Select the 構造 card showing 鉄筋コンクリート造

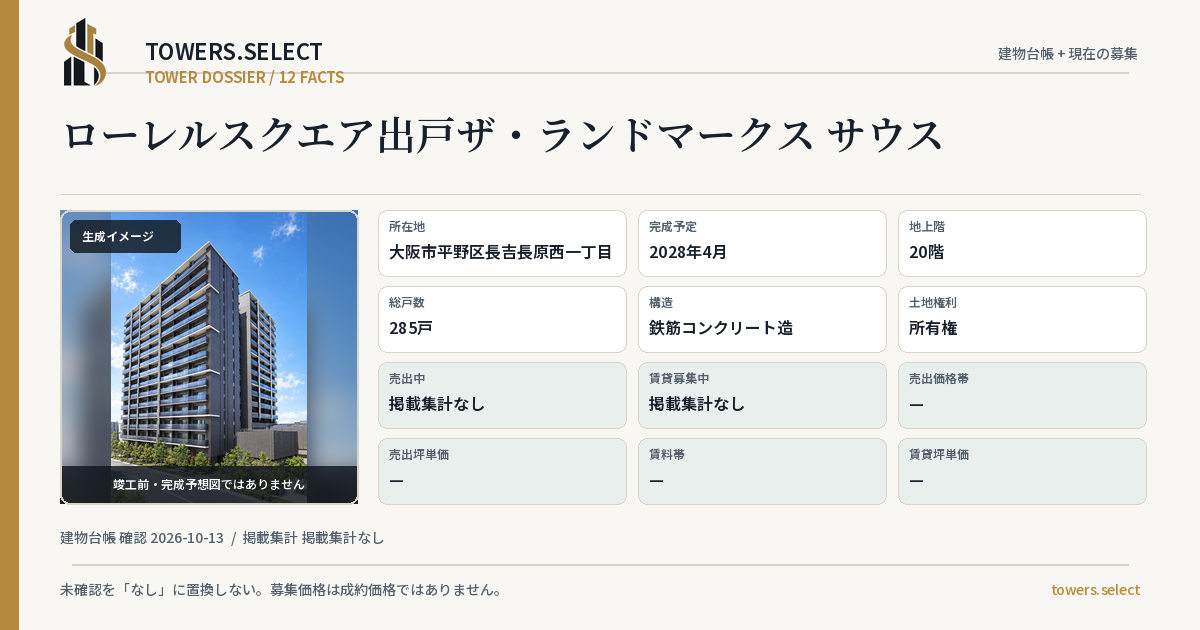tap(762, 319)
